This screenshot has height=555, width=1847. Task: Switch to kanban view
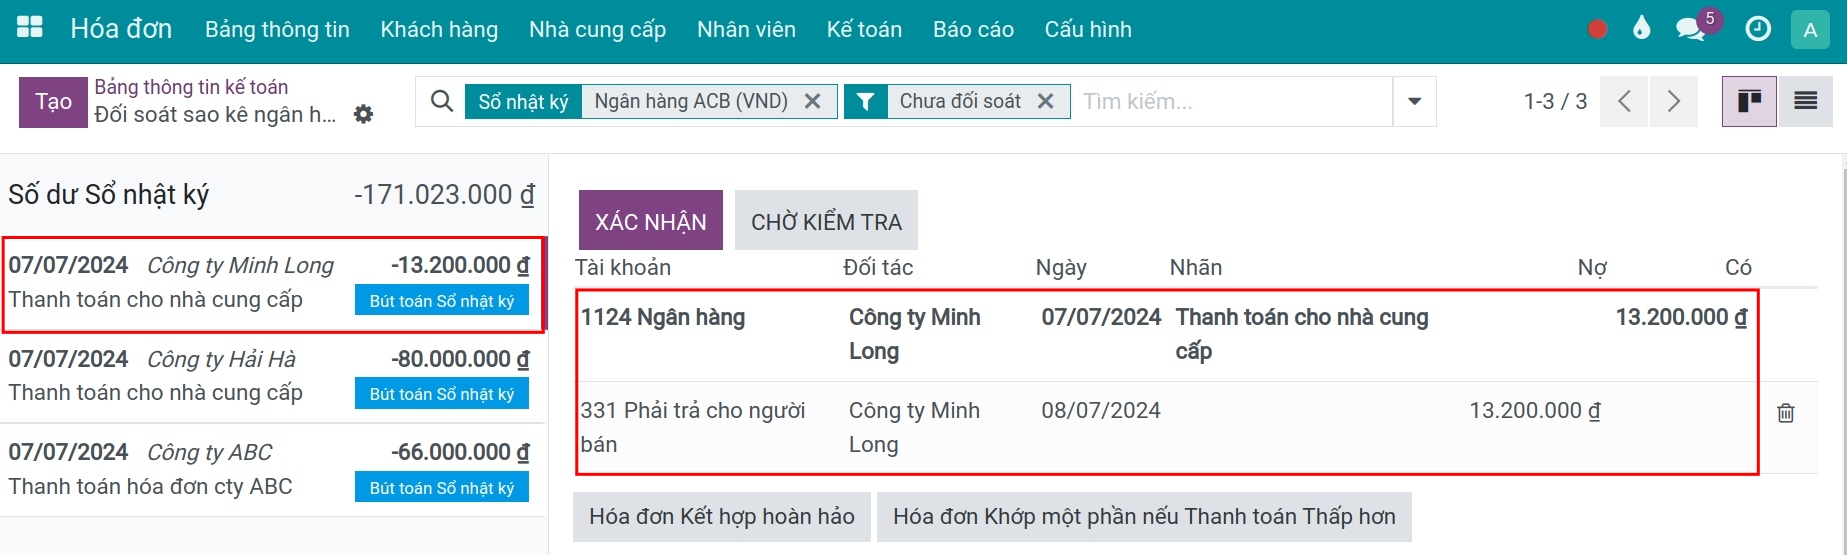click(x=1749, y=101)
